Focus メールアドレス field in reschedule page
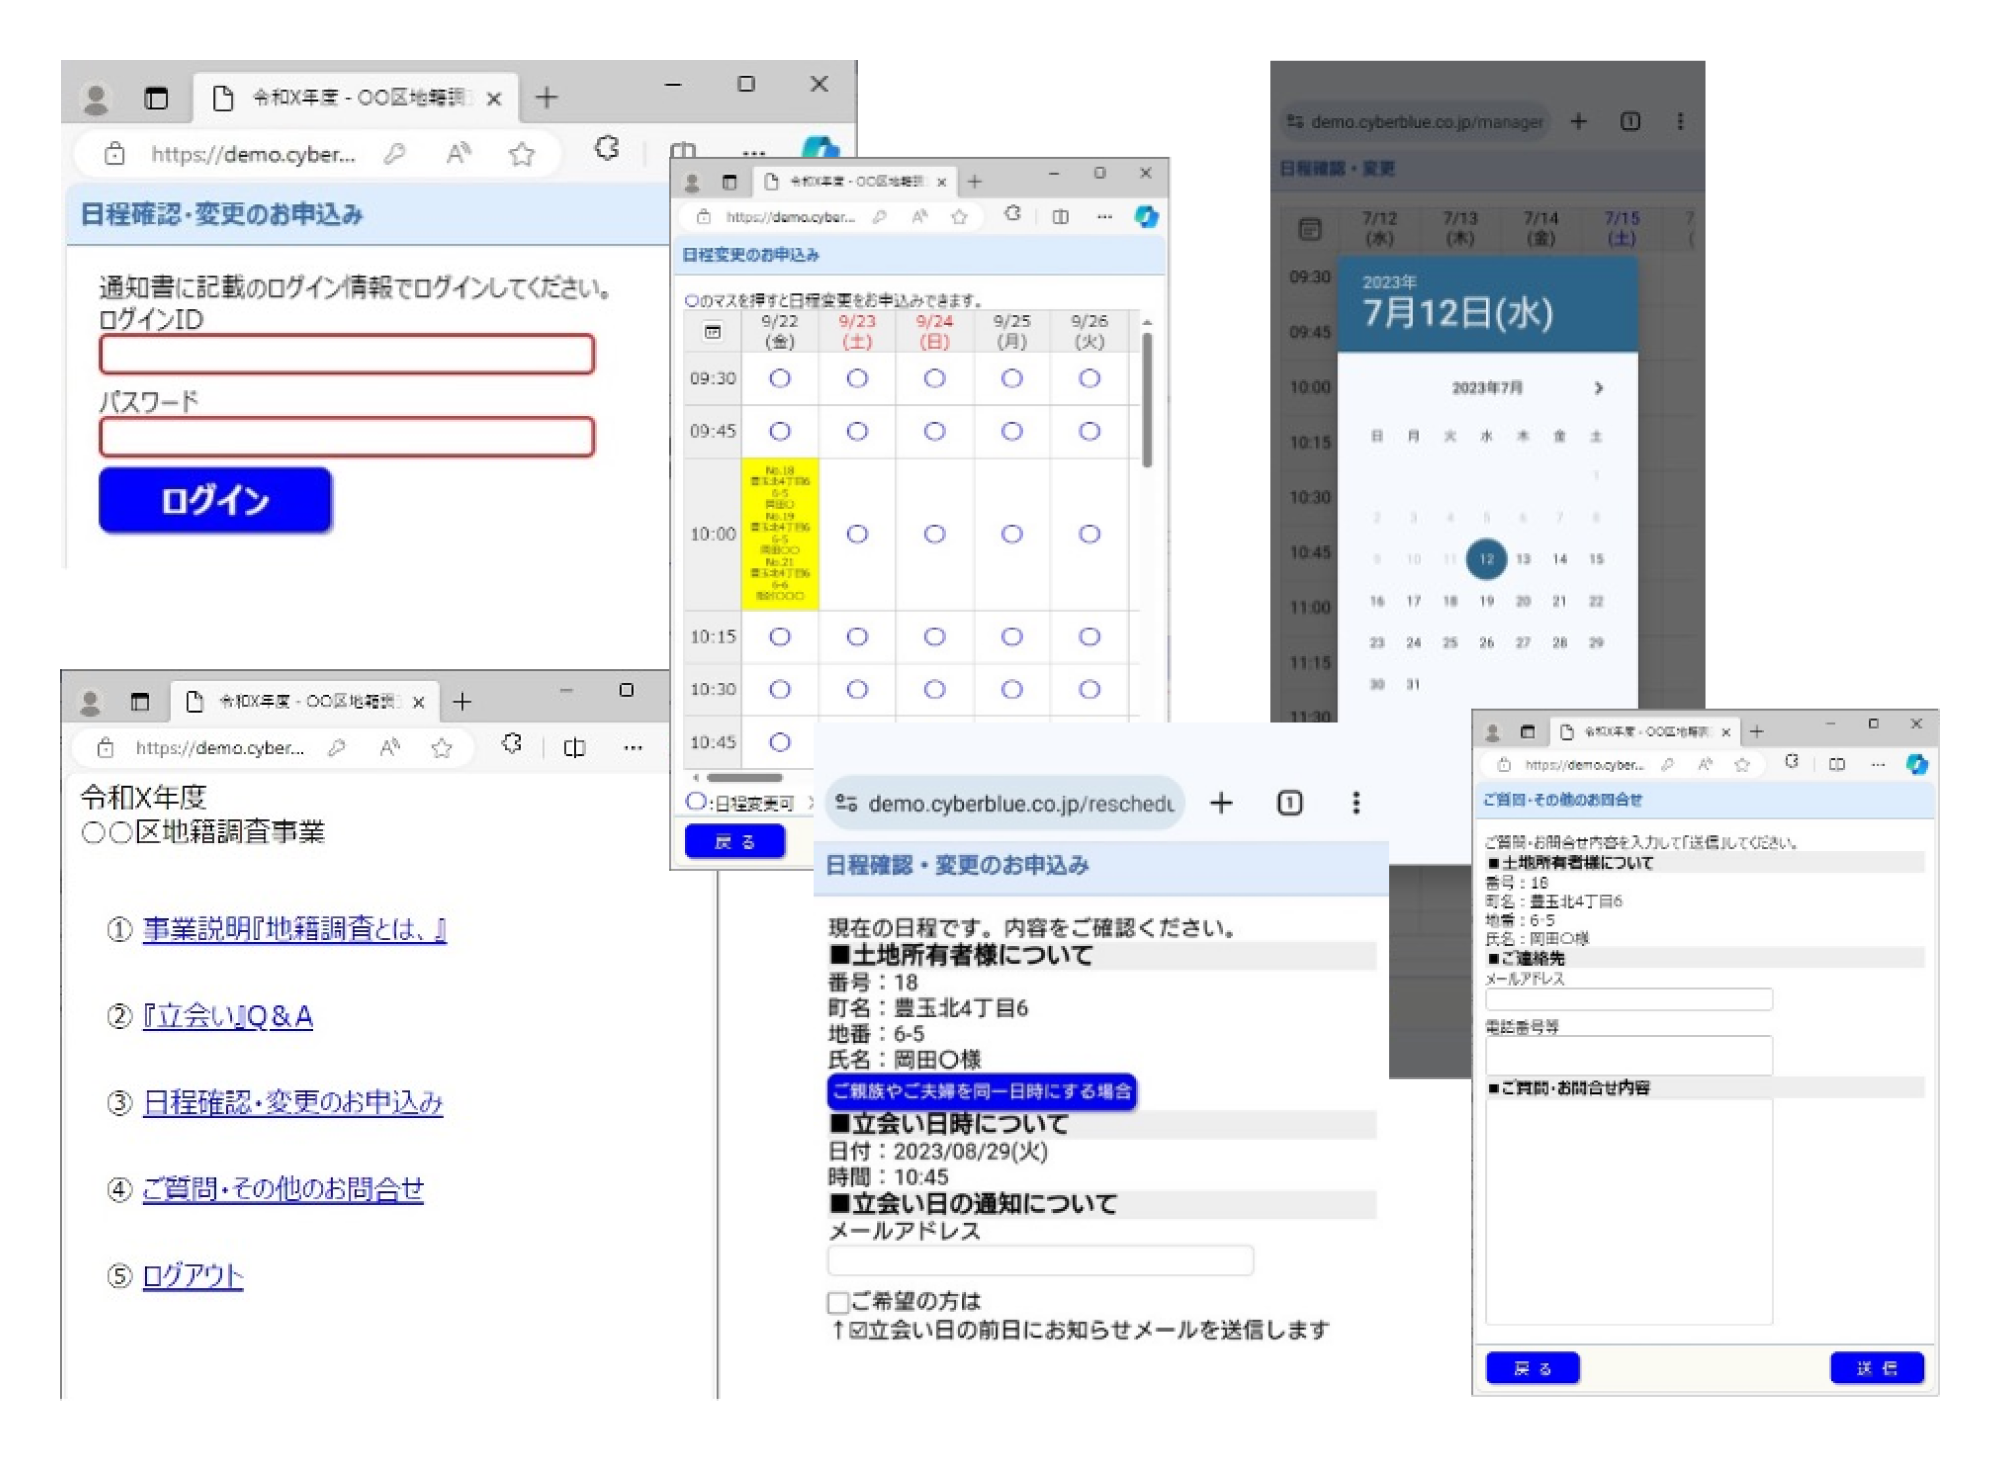The height and width of the screenshot is (1461, 2000). tap(1040, 1260)
